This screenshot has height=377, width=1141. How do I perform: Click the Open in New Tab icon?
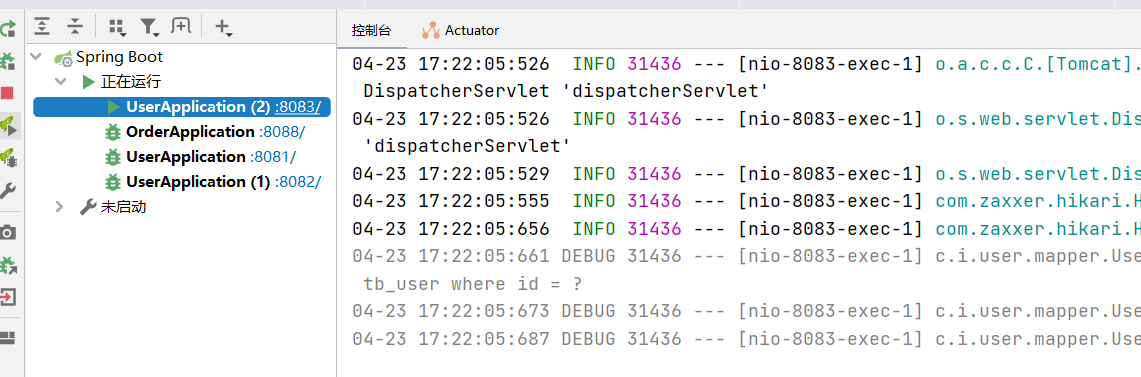point(180,27)
